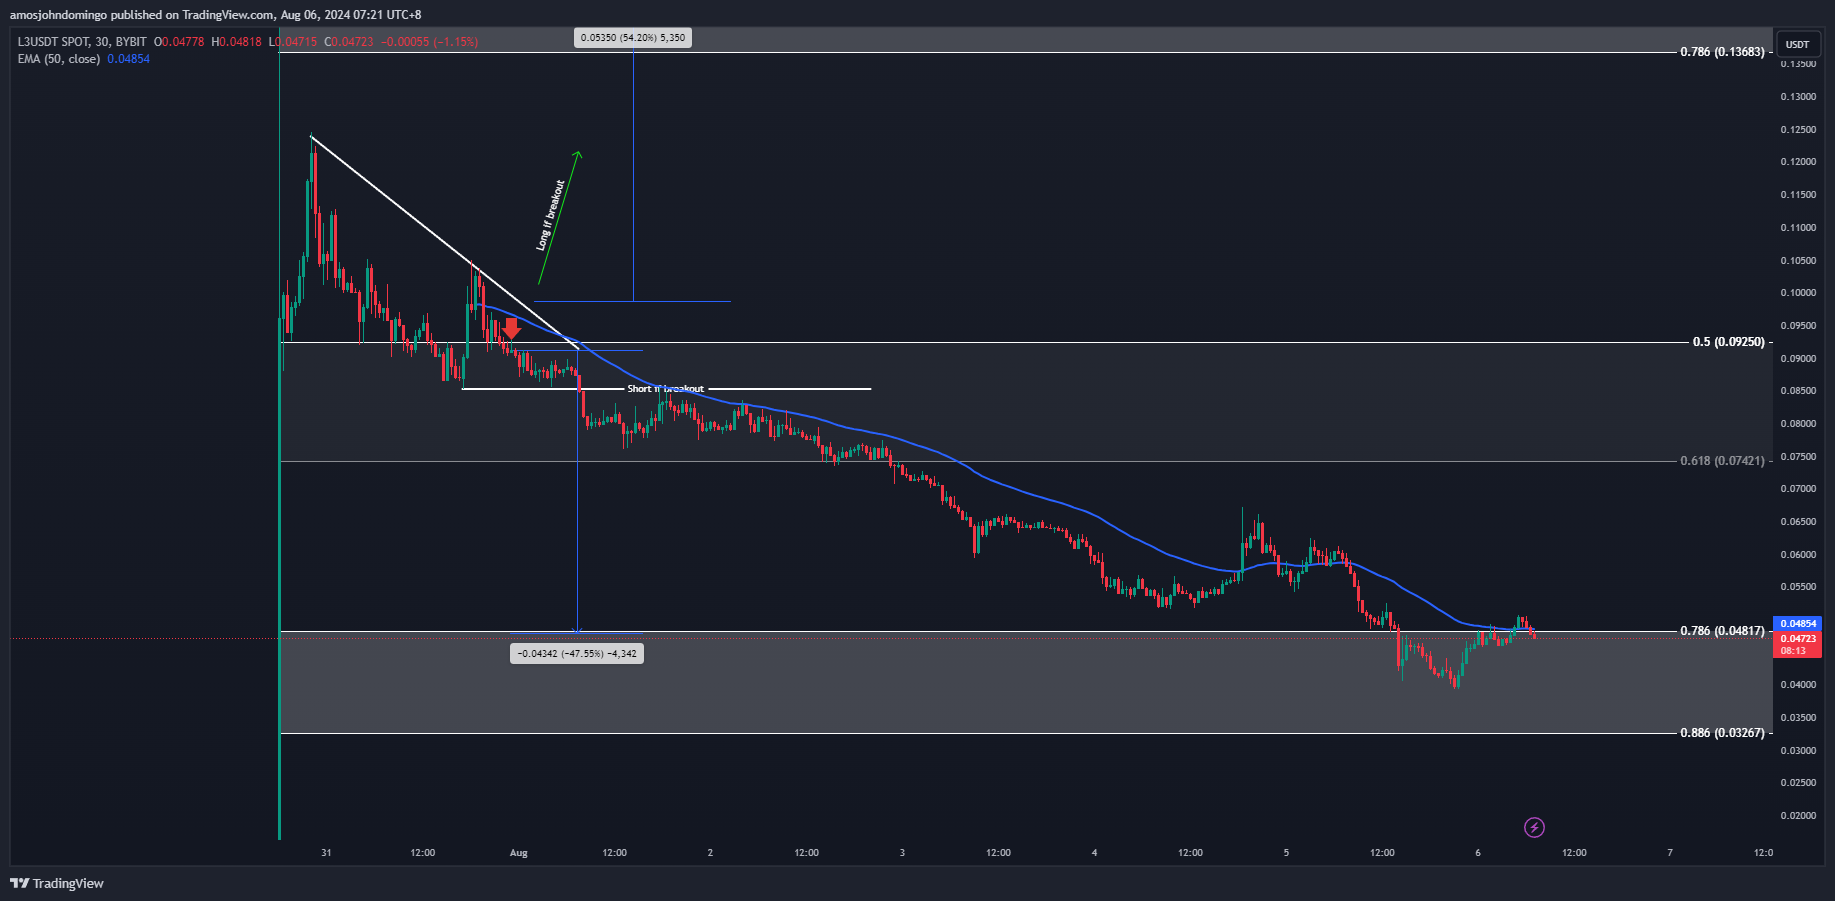Select the 0.5 (0.09250) Fibonacci label
Screen dimensions: 1835x901
[1728, 342]
